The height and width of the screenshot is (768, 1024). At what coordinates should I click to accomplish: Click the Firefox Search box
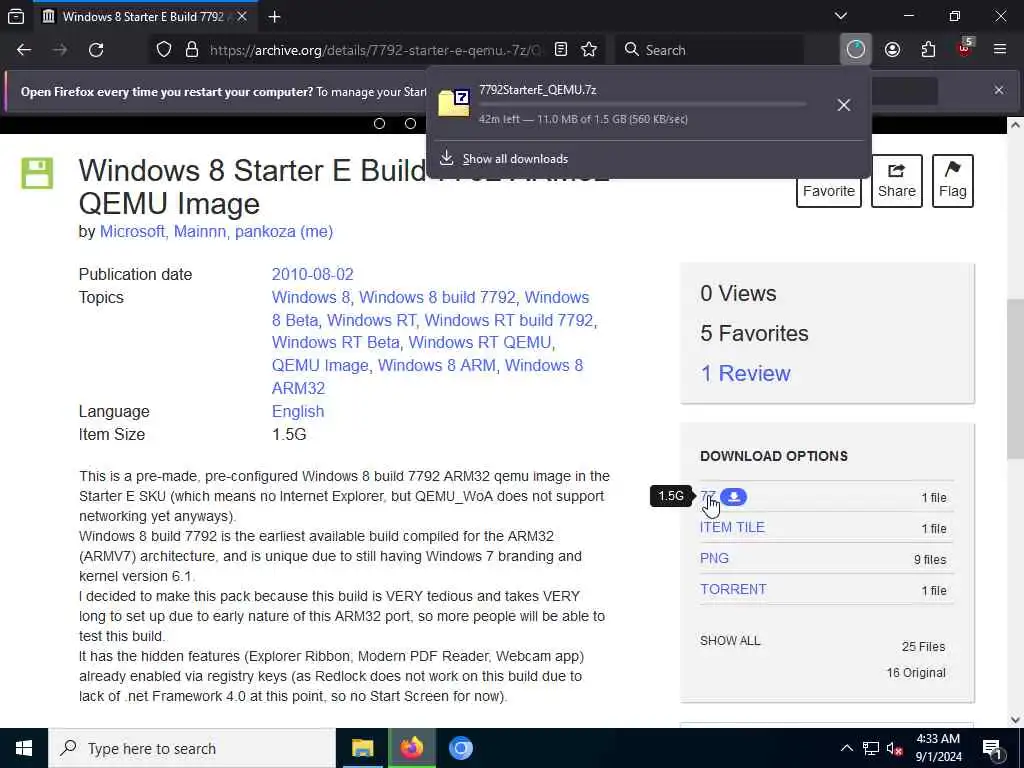click(x=710, y=50)
